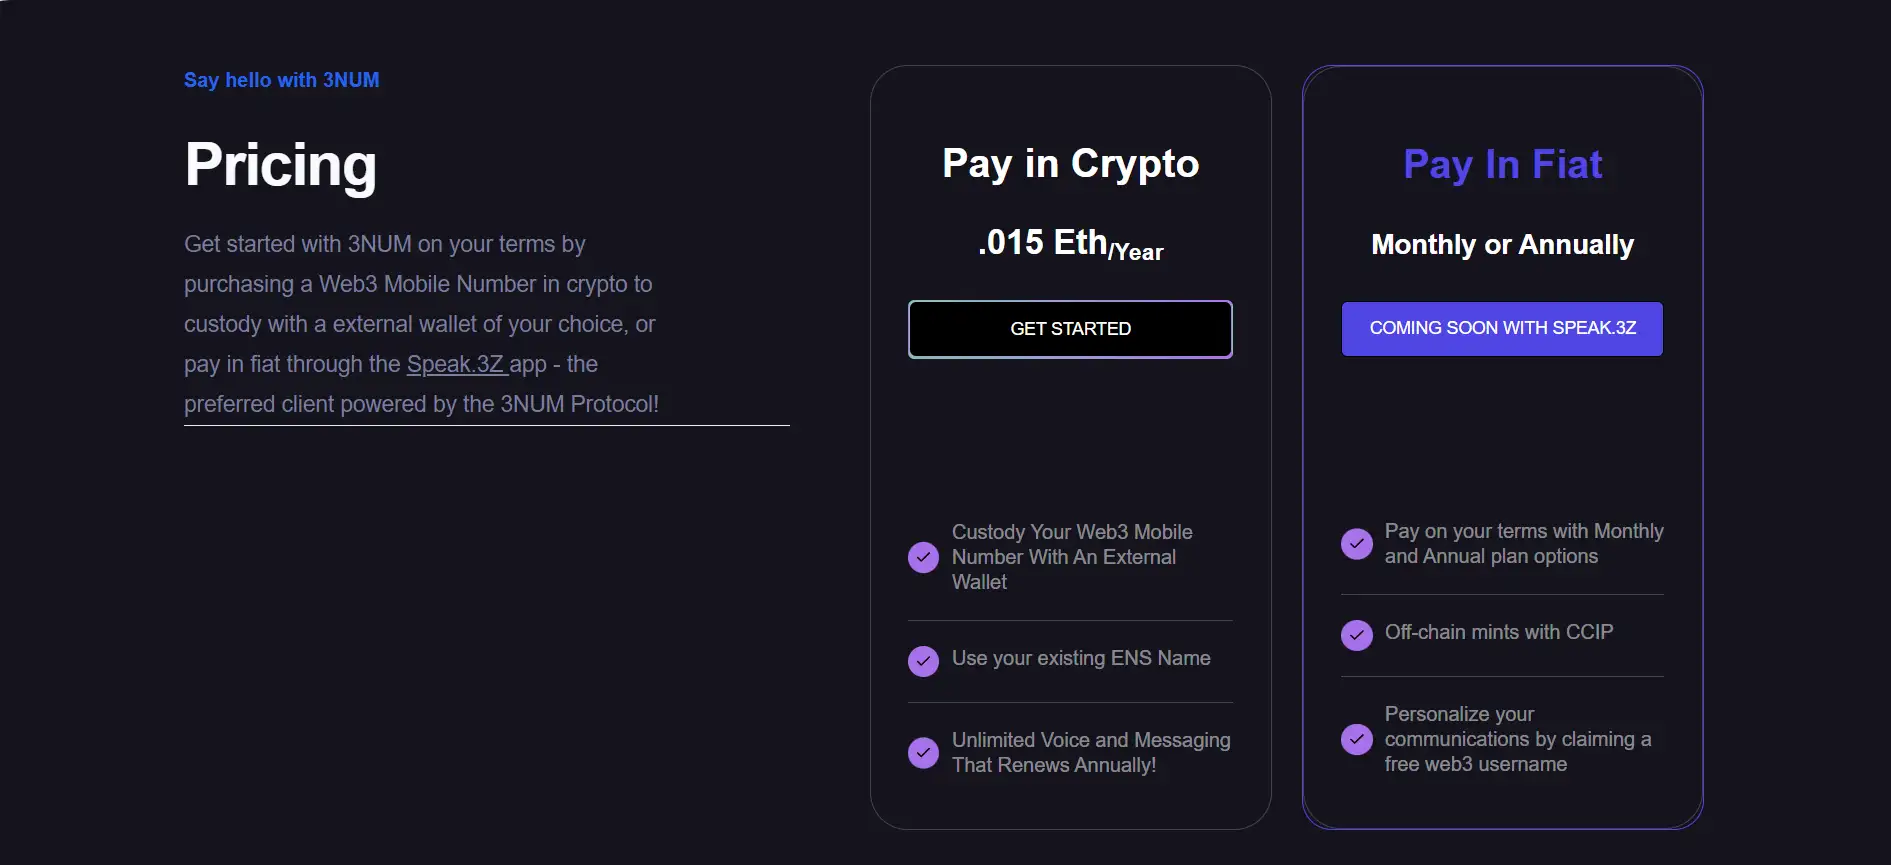Screen dimensions: 1891x865
Task: Open the Speak.3Z link in the description
Action: click(456, 364)
